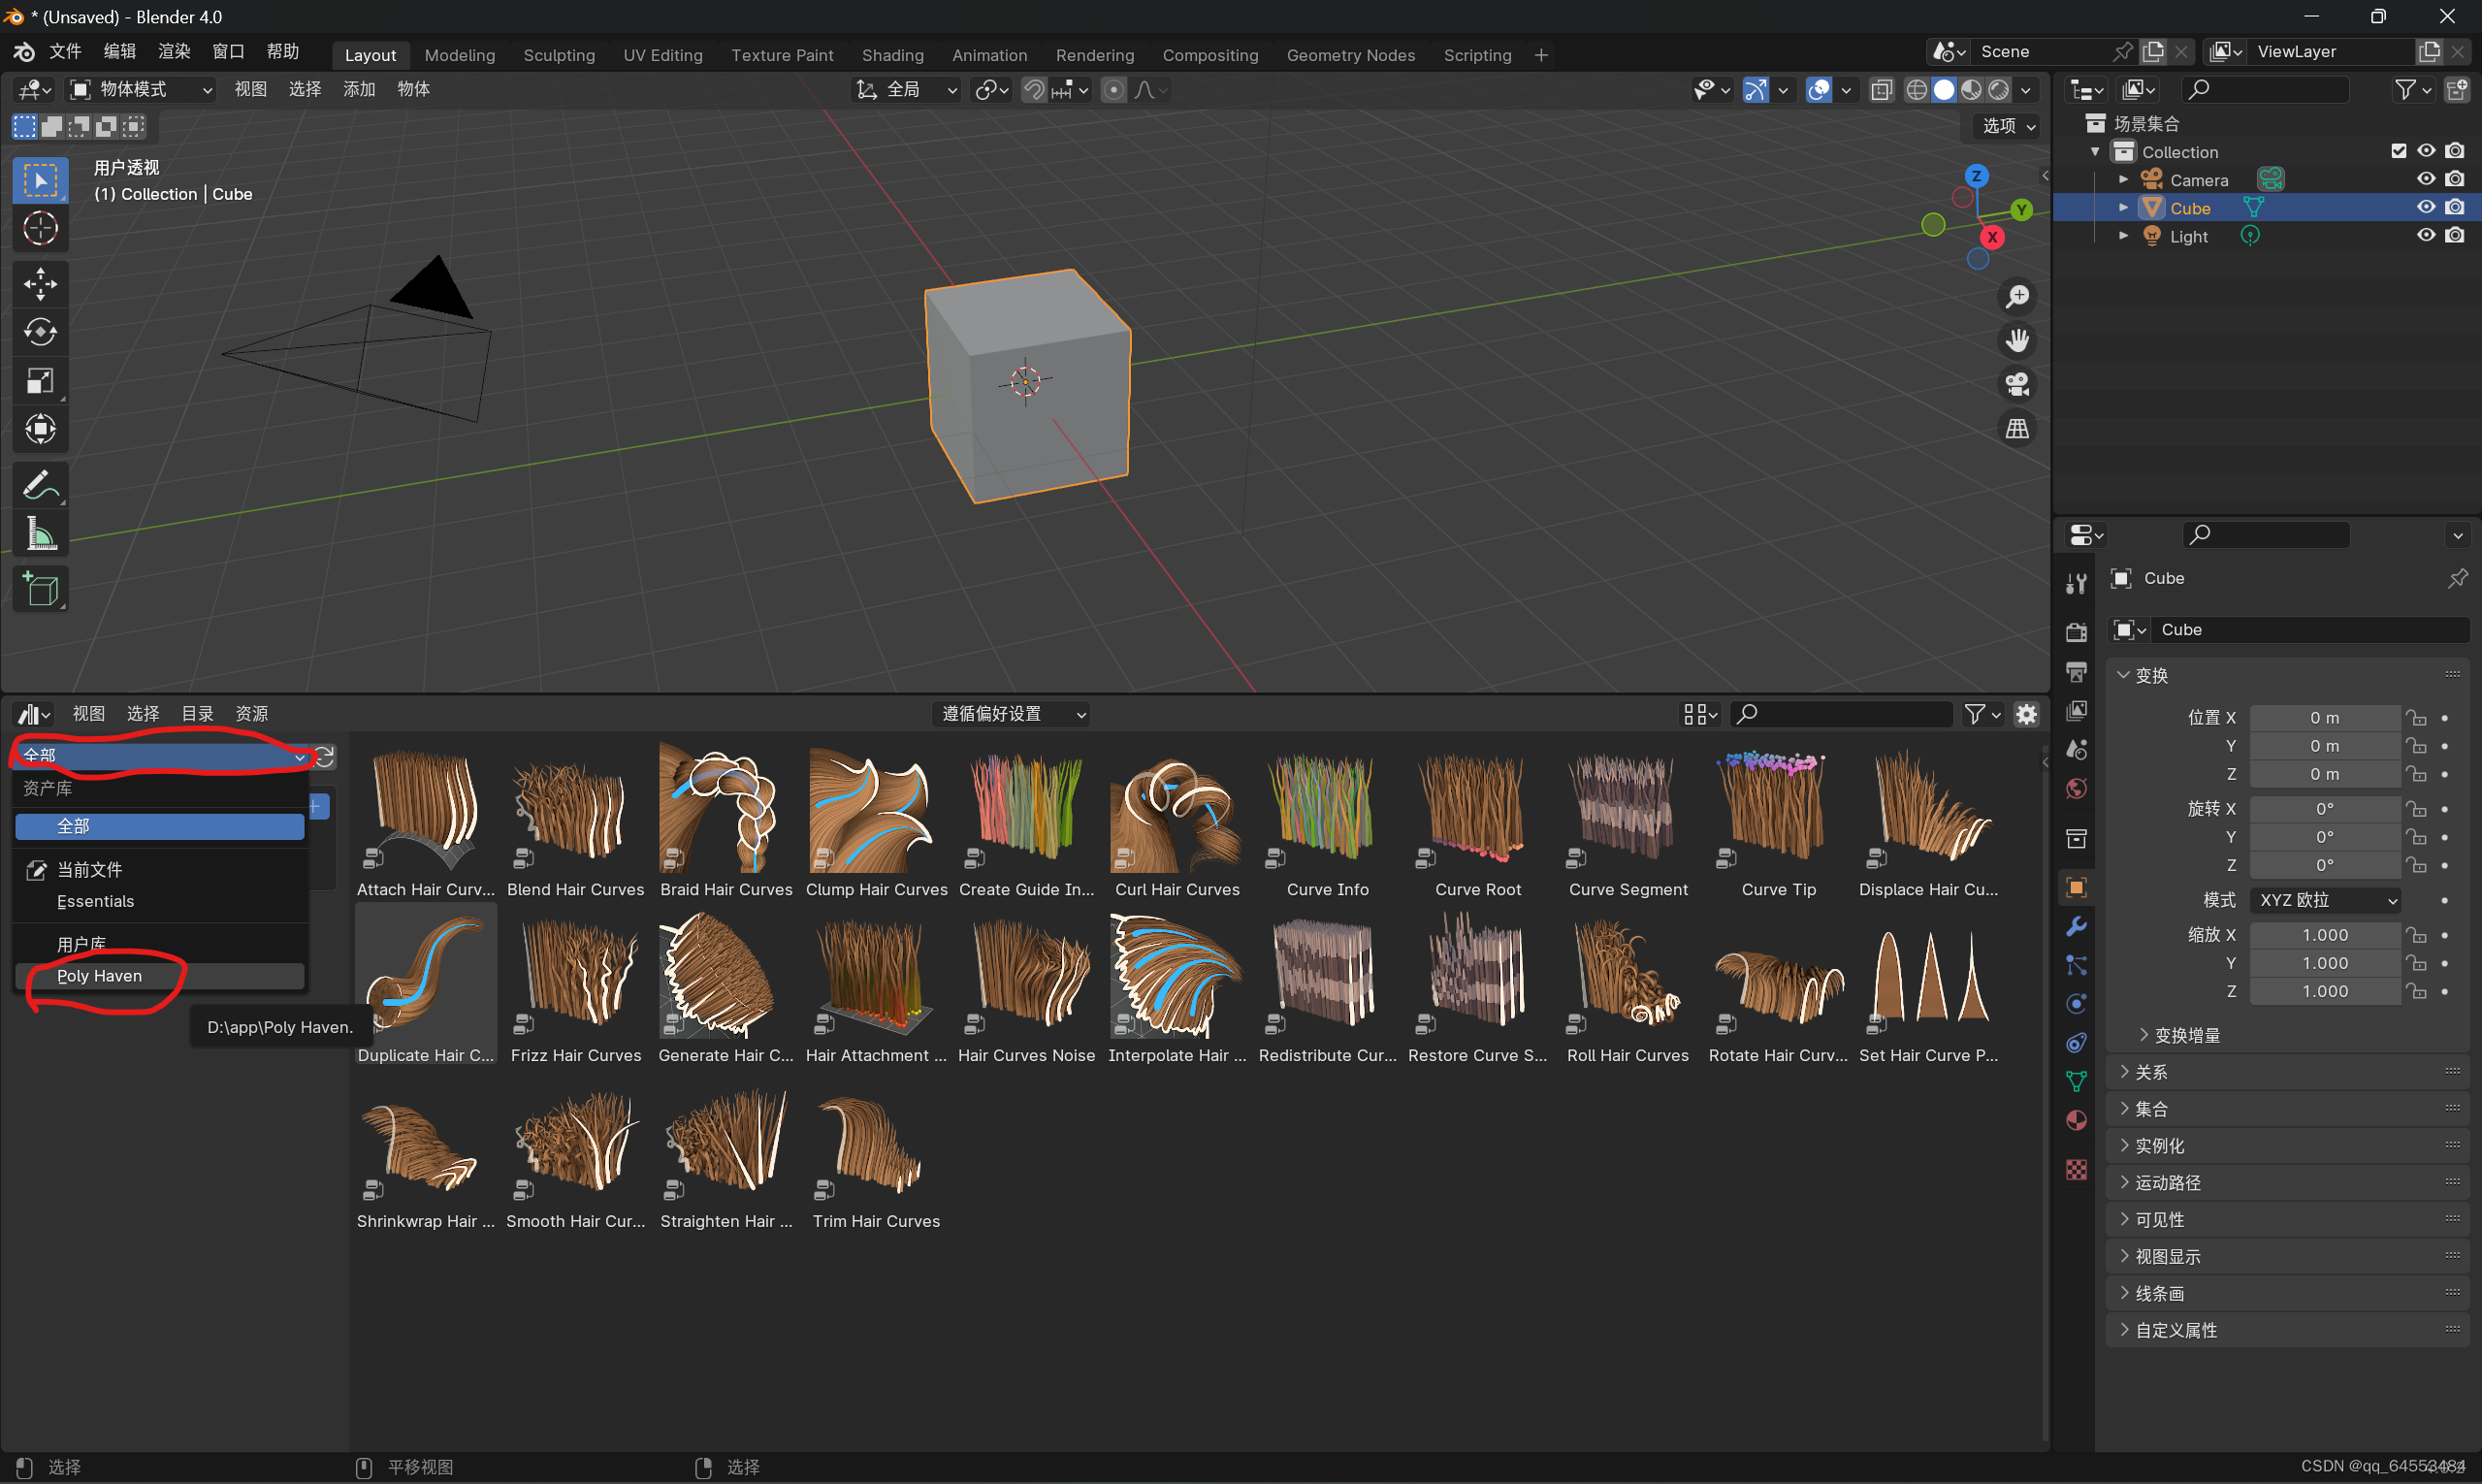Select the Braid Hair Curves asset thumbnail
This screenshot has height=1484, width=2482.
coord(725,812)
